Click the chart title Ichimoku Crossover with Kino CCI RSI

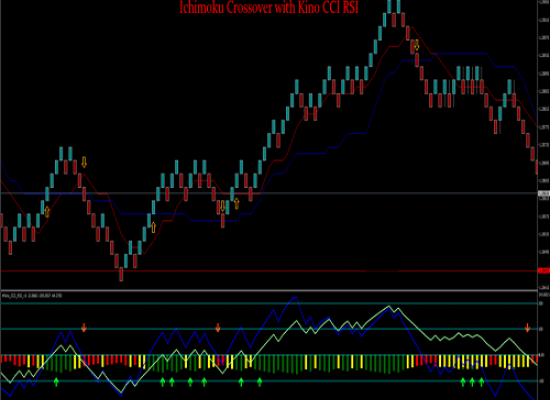tap(269, 7)
